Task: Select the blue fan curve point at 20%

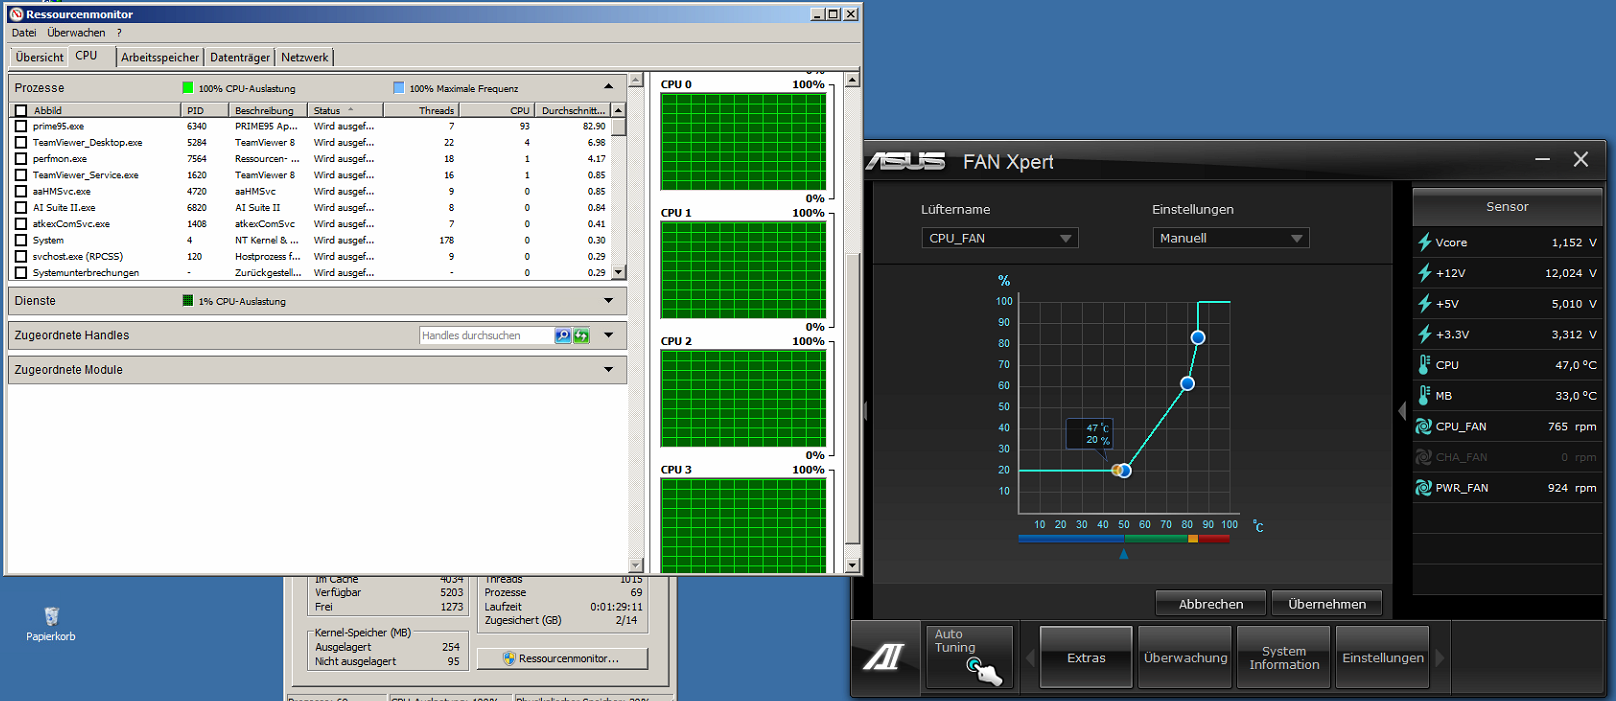Action: [1125, 470]
